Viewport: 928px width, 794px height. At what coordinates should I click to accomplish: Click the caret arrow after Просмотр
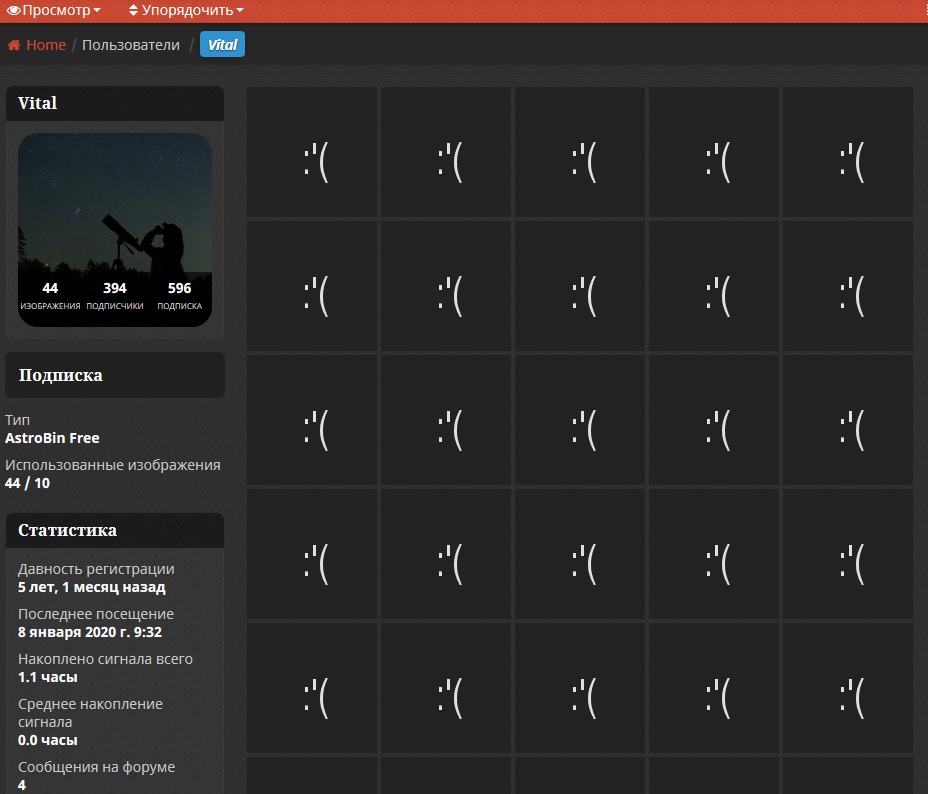click(97, 12)
